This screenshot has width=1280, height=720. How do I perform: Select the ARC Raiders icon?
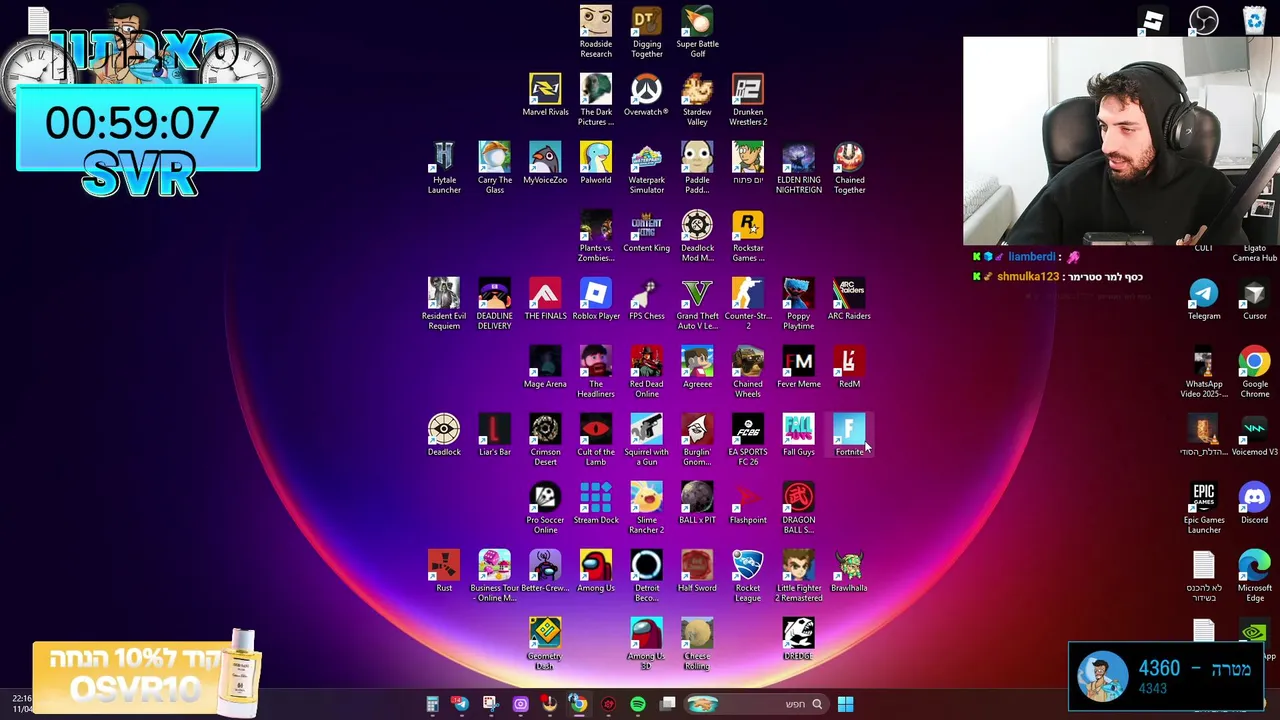[849, 299]
